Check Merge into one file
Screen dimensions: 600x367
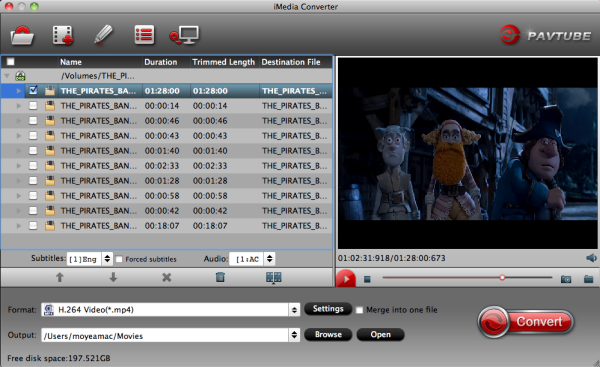[x=359, y=310]
